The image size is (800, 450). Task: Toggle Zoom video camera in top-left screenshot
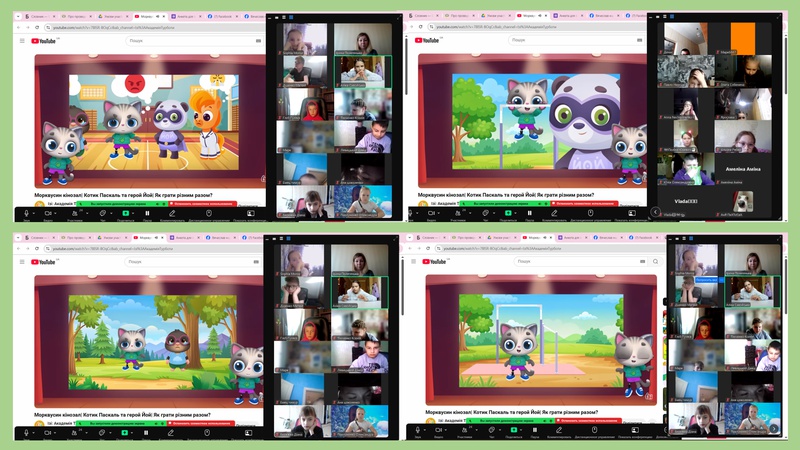pos(48,213)
